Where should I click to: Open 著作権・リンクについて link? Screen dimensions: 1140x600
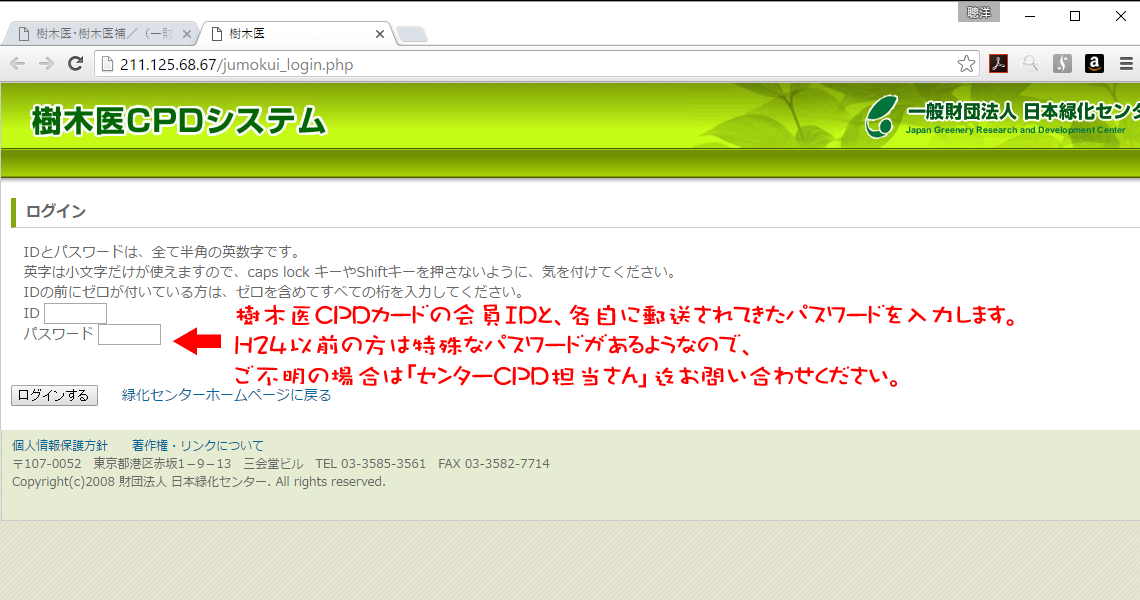(198, 445)
